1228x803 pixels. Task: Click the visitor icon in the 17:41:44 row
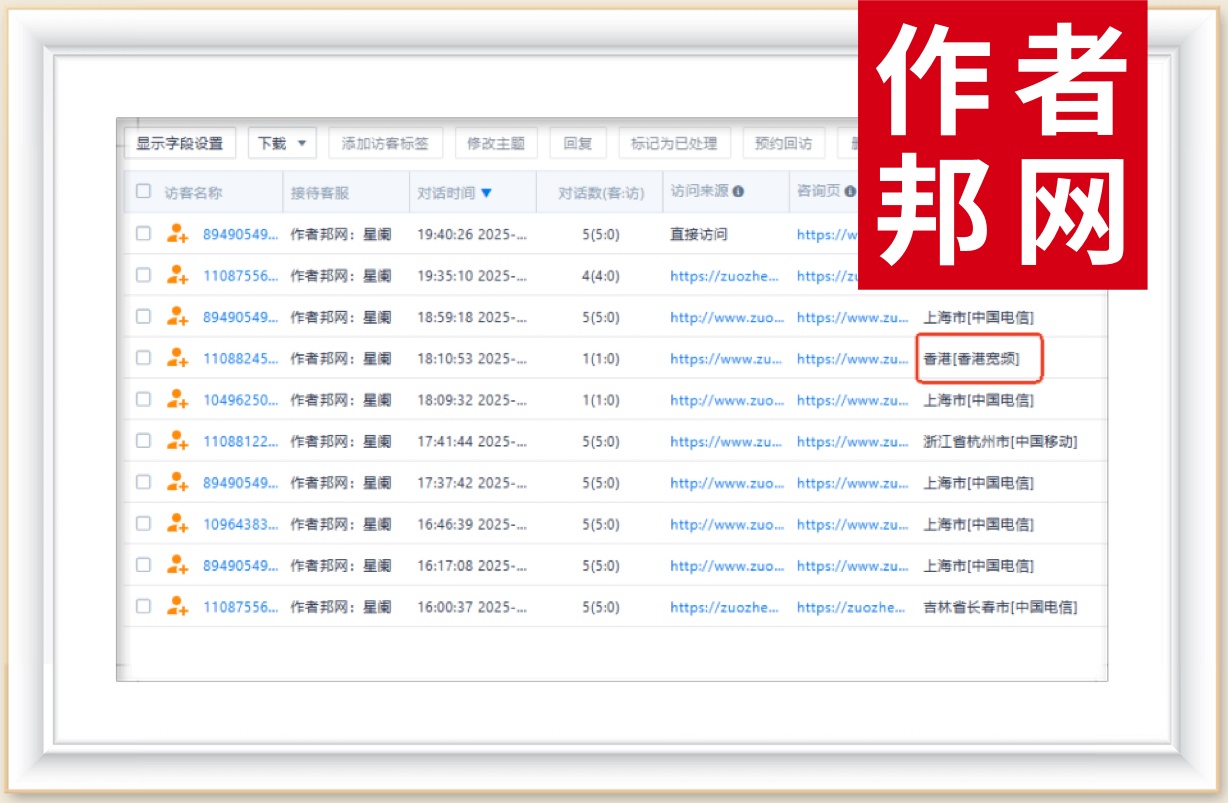[x=177, y=441]
